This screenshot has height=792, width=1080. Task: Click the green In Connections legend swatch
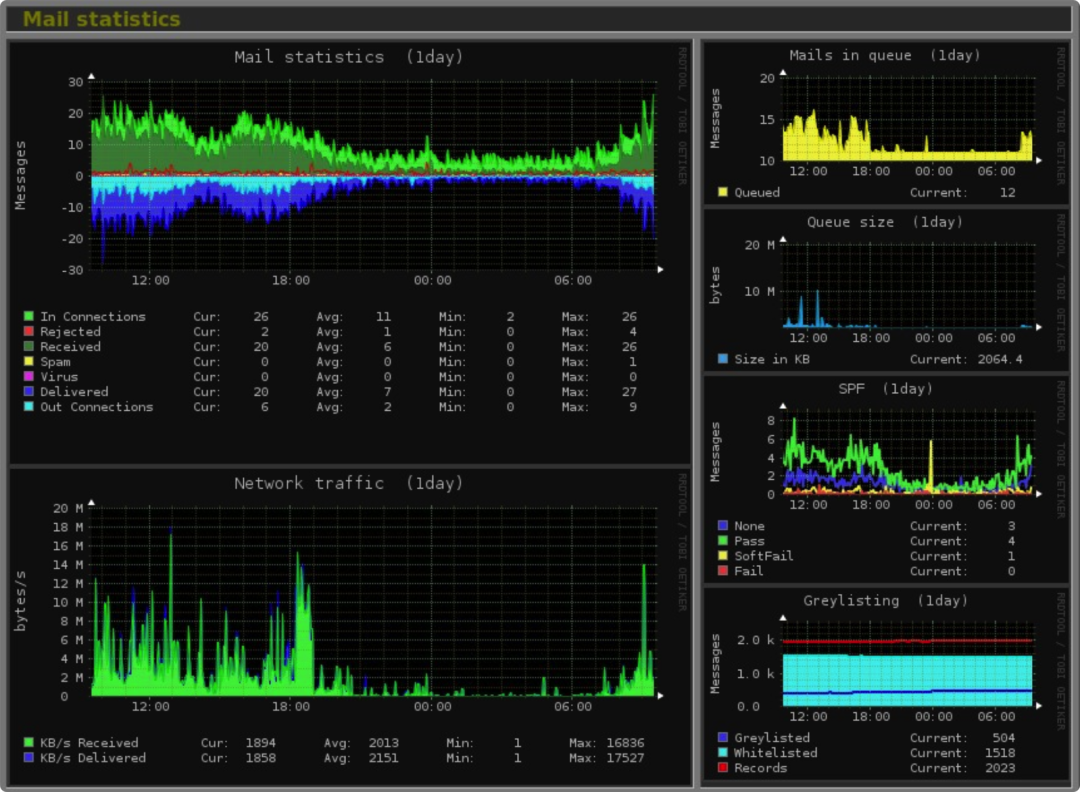(x=29, y=317)
